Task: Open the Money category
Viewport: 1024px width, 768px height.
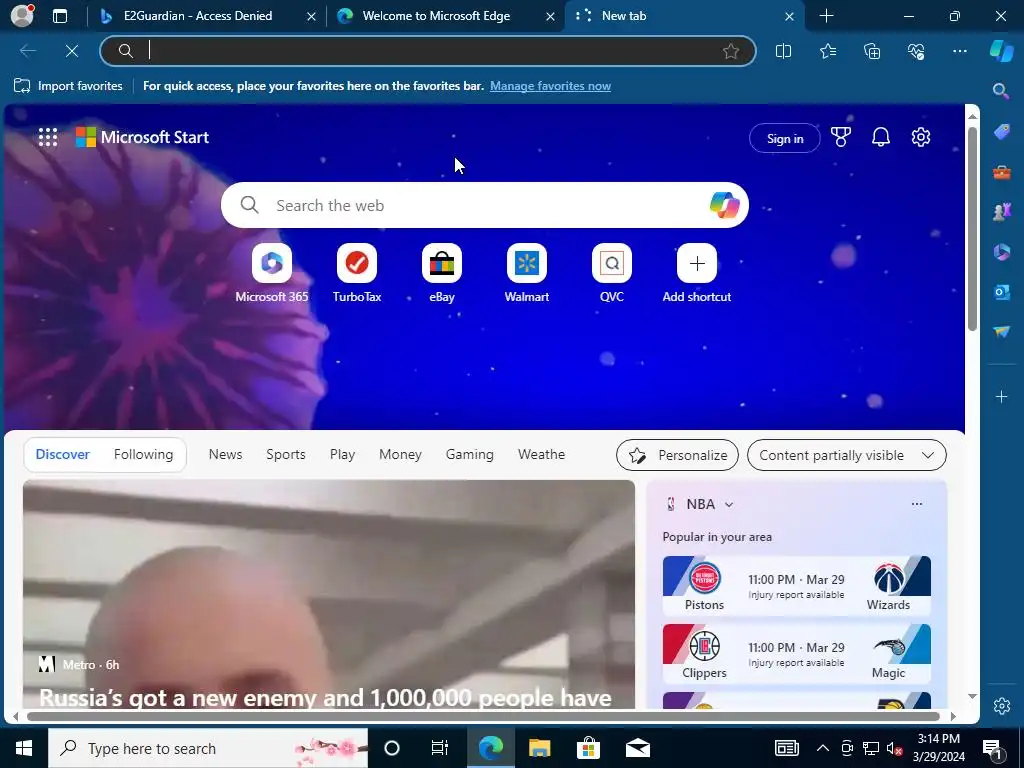Action: (x=400, y=455)
